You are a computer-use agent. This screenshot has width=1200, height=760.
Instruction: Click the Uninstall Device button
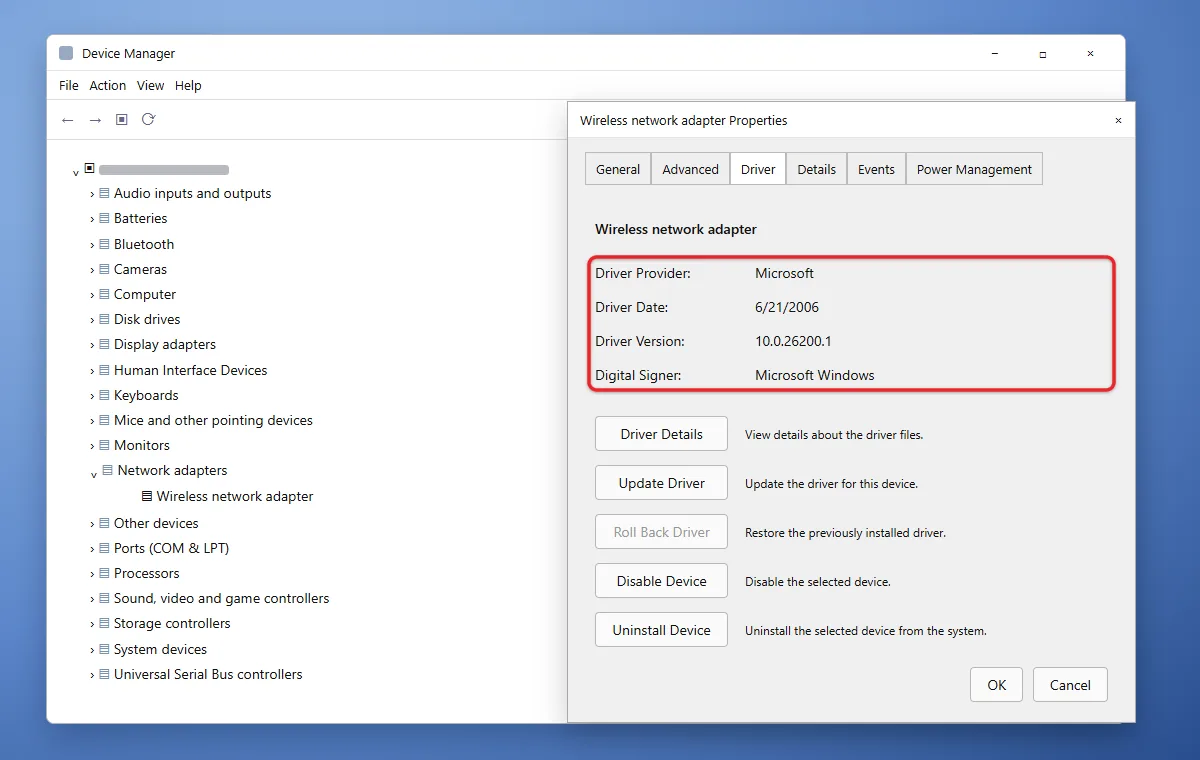(661, 630)
